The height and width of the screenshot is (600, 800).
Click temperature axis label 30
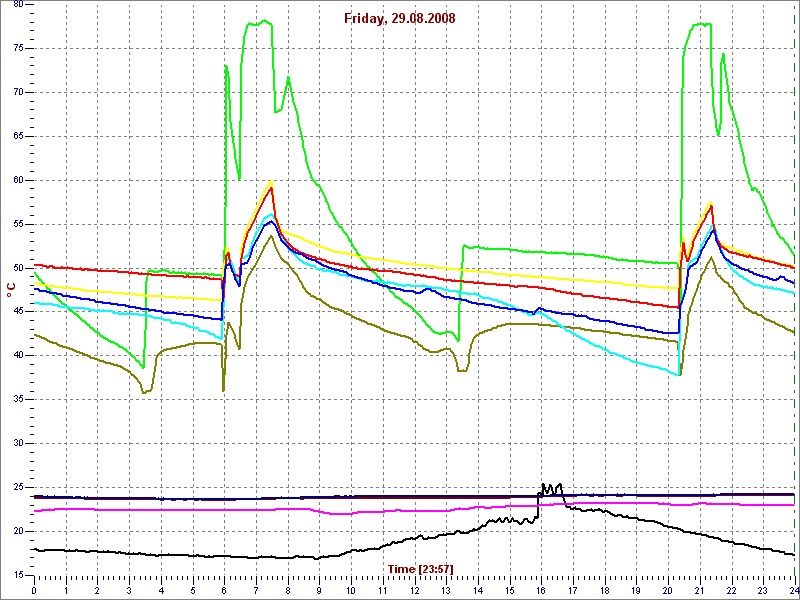point(16,444)
